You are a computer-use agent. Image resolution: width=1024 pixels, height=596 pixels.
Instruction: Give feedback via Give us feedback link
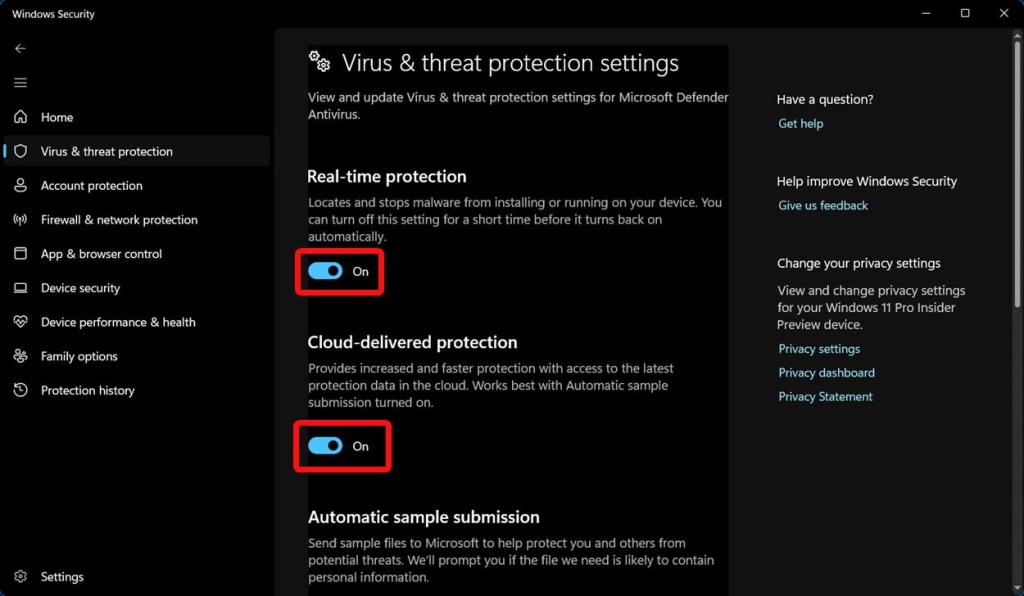[822, 205]
